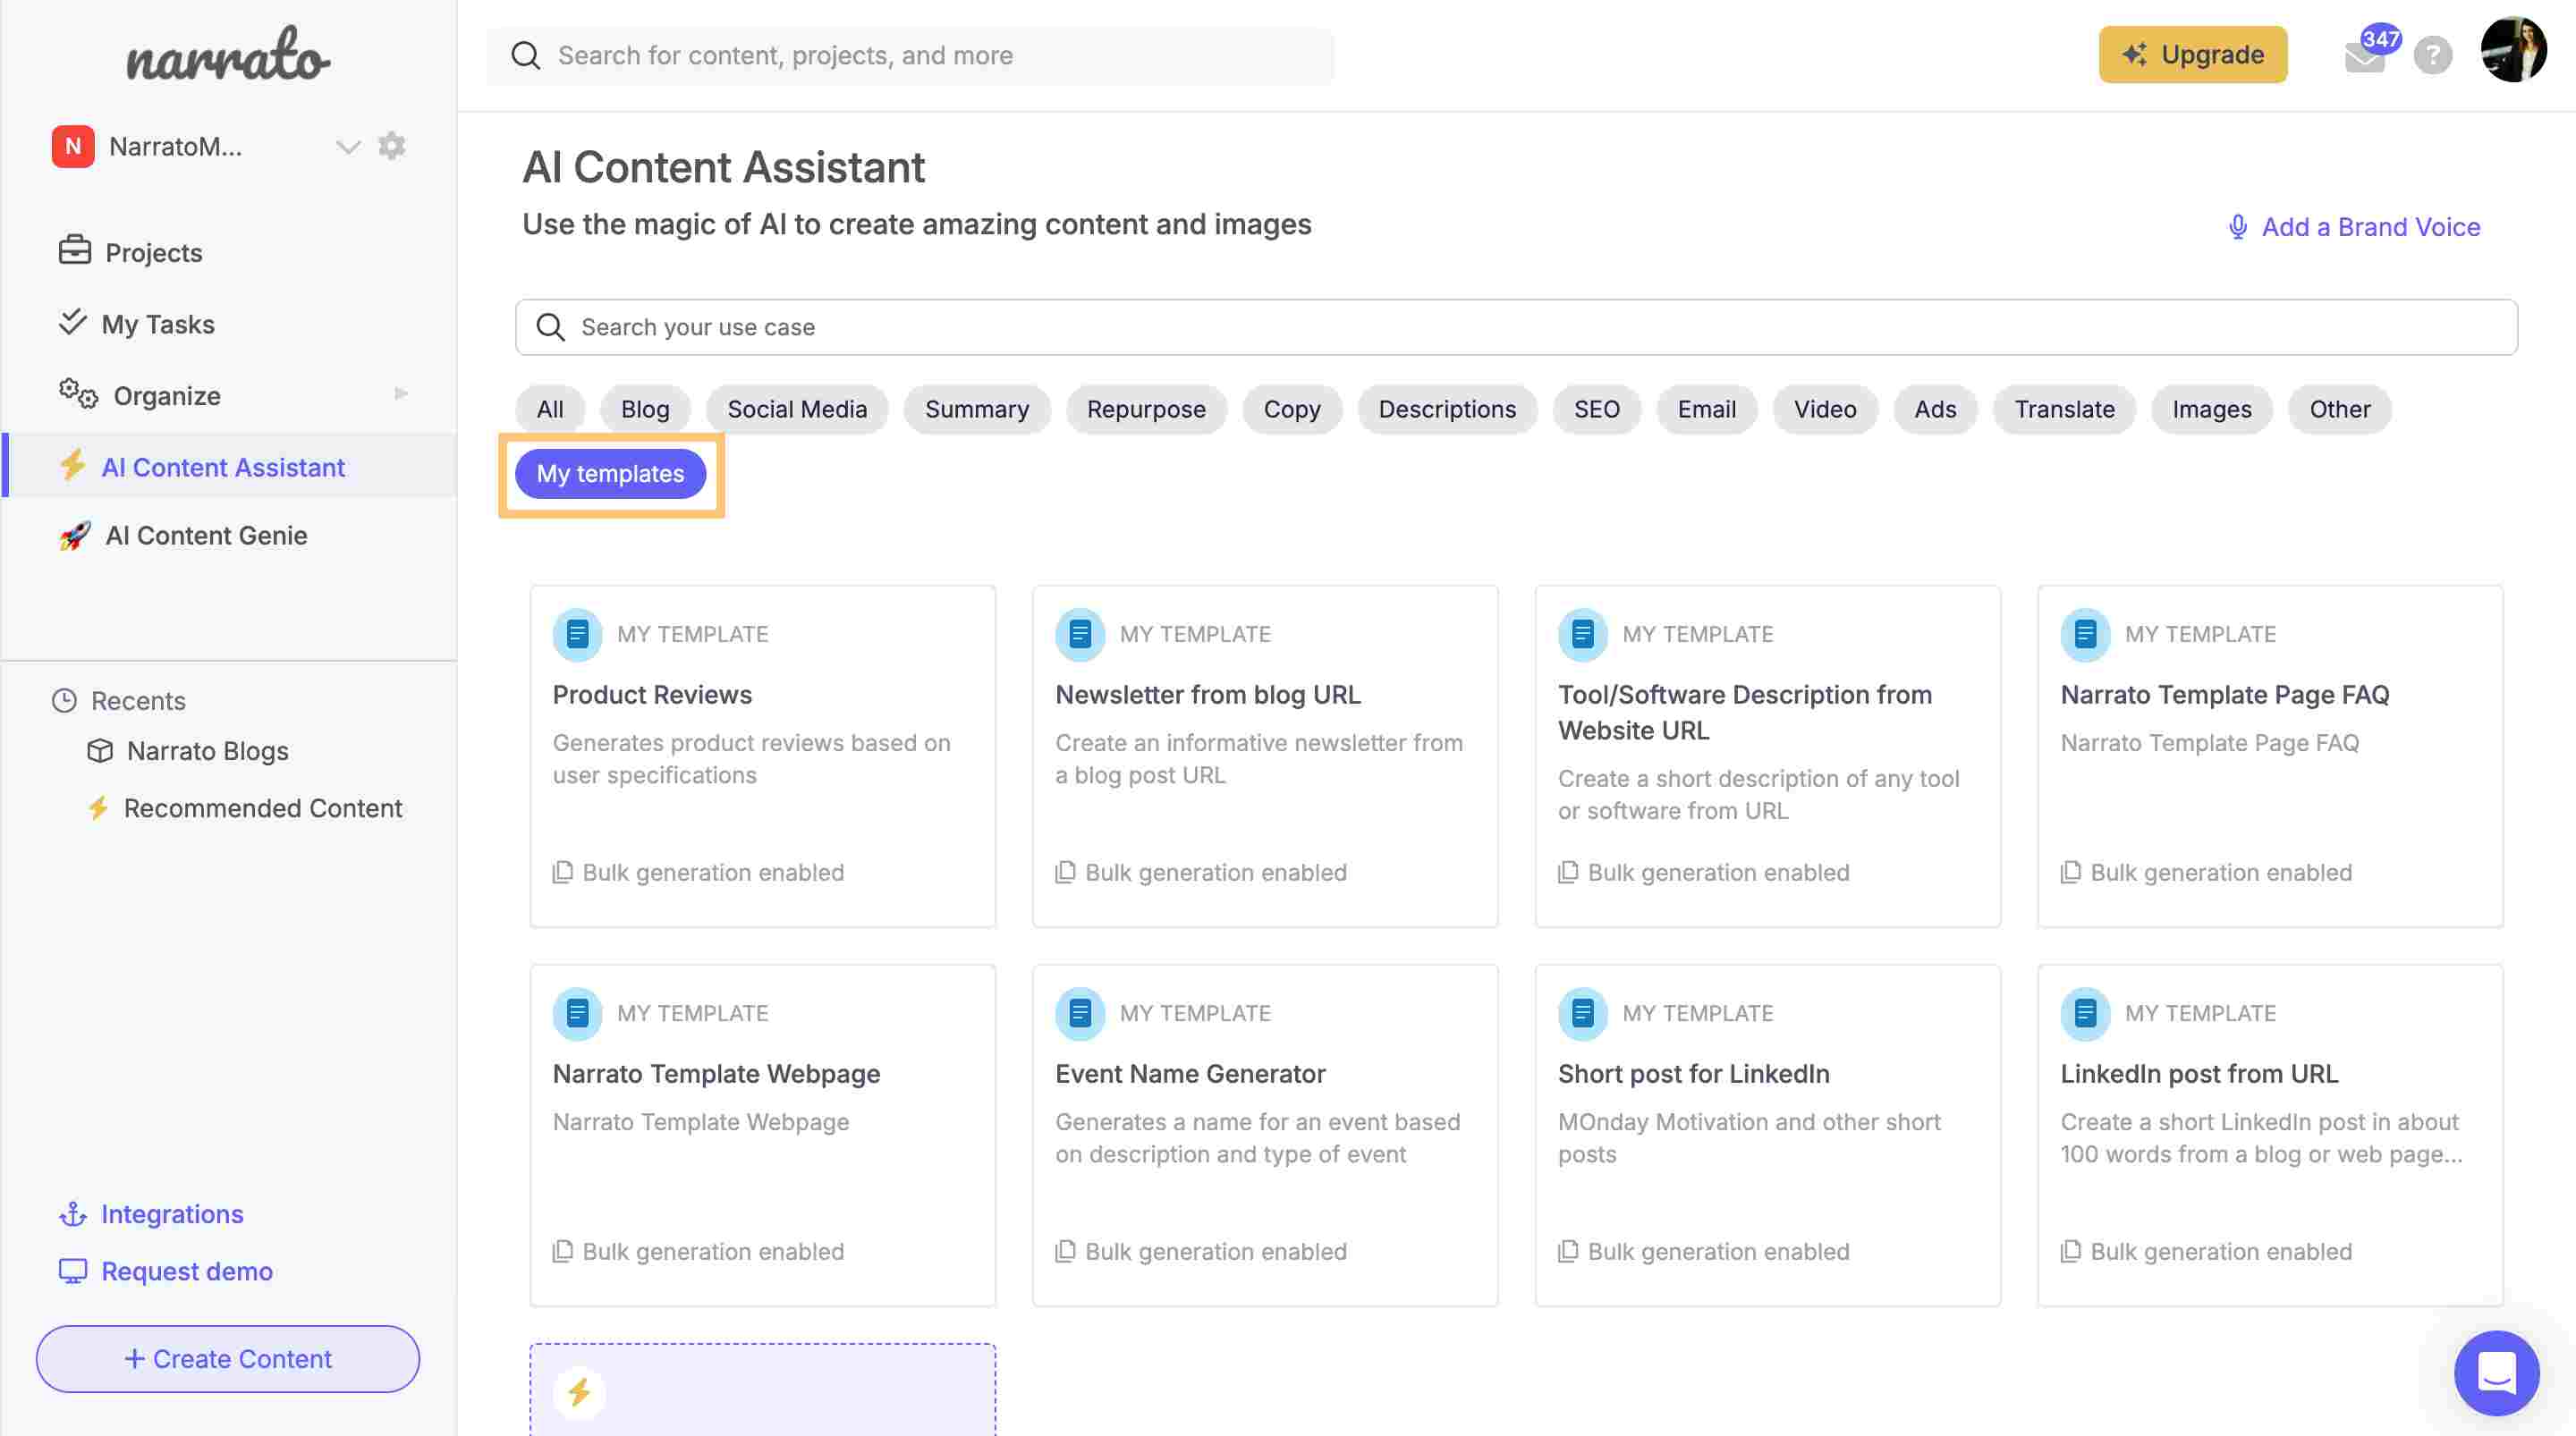Open My Tasks in sidebar
The width and height of the screenshot is (2576, 1436).
coord(158,324)
